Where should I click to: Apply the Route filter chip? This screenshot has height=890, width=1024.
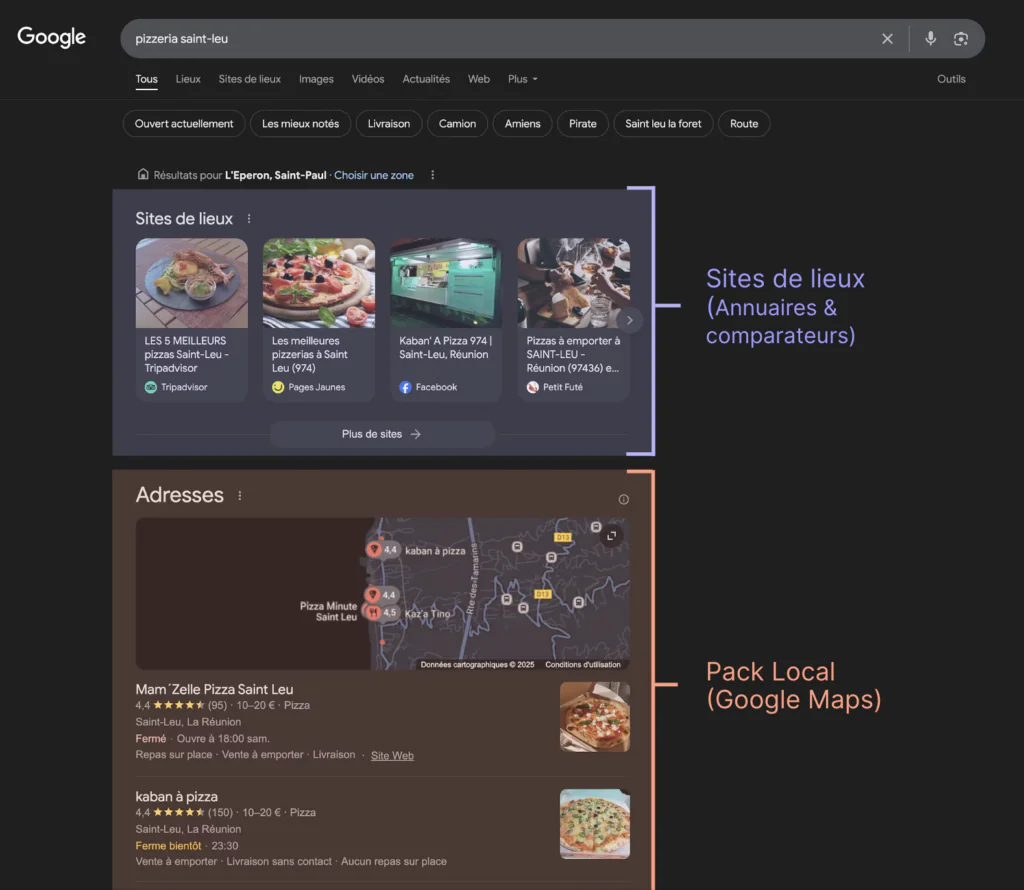pos(744,123)
